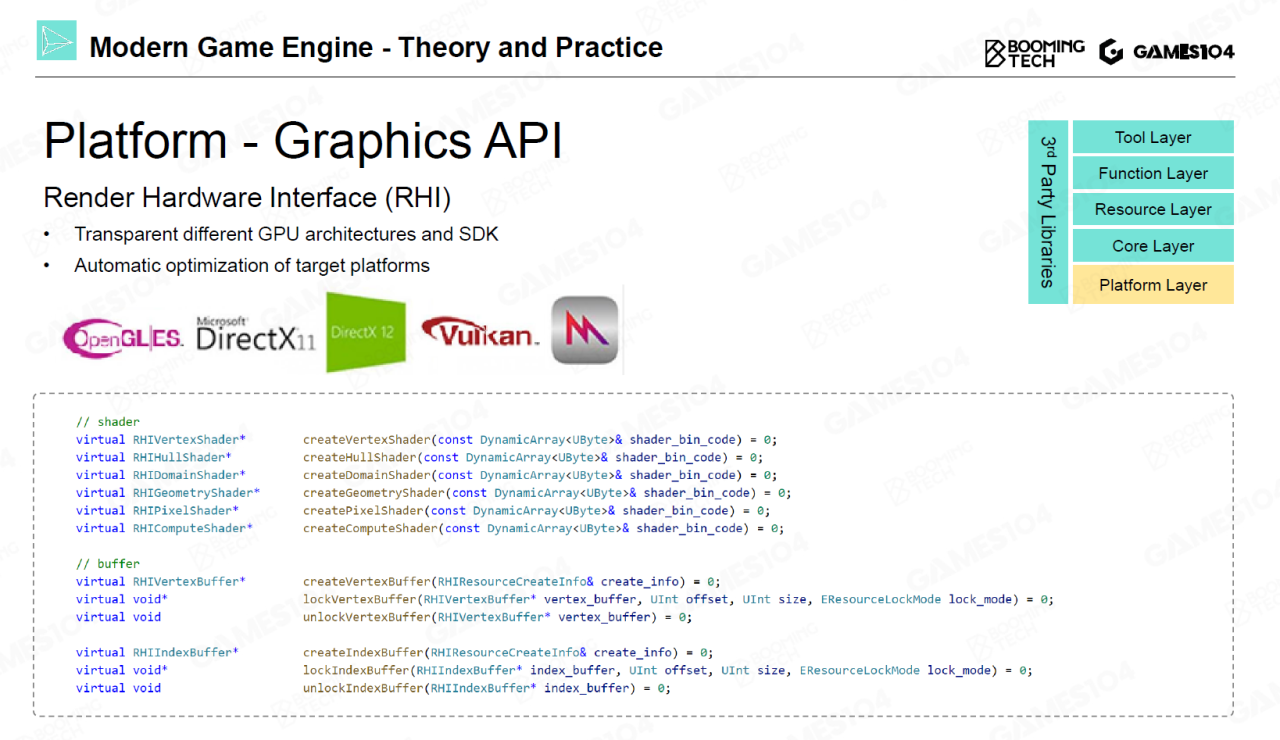Click the GAMES104 logo
1280x740 pixels.
pyautogui.click(x=1166, y=52)
